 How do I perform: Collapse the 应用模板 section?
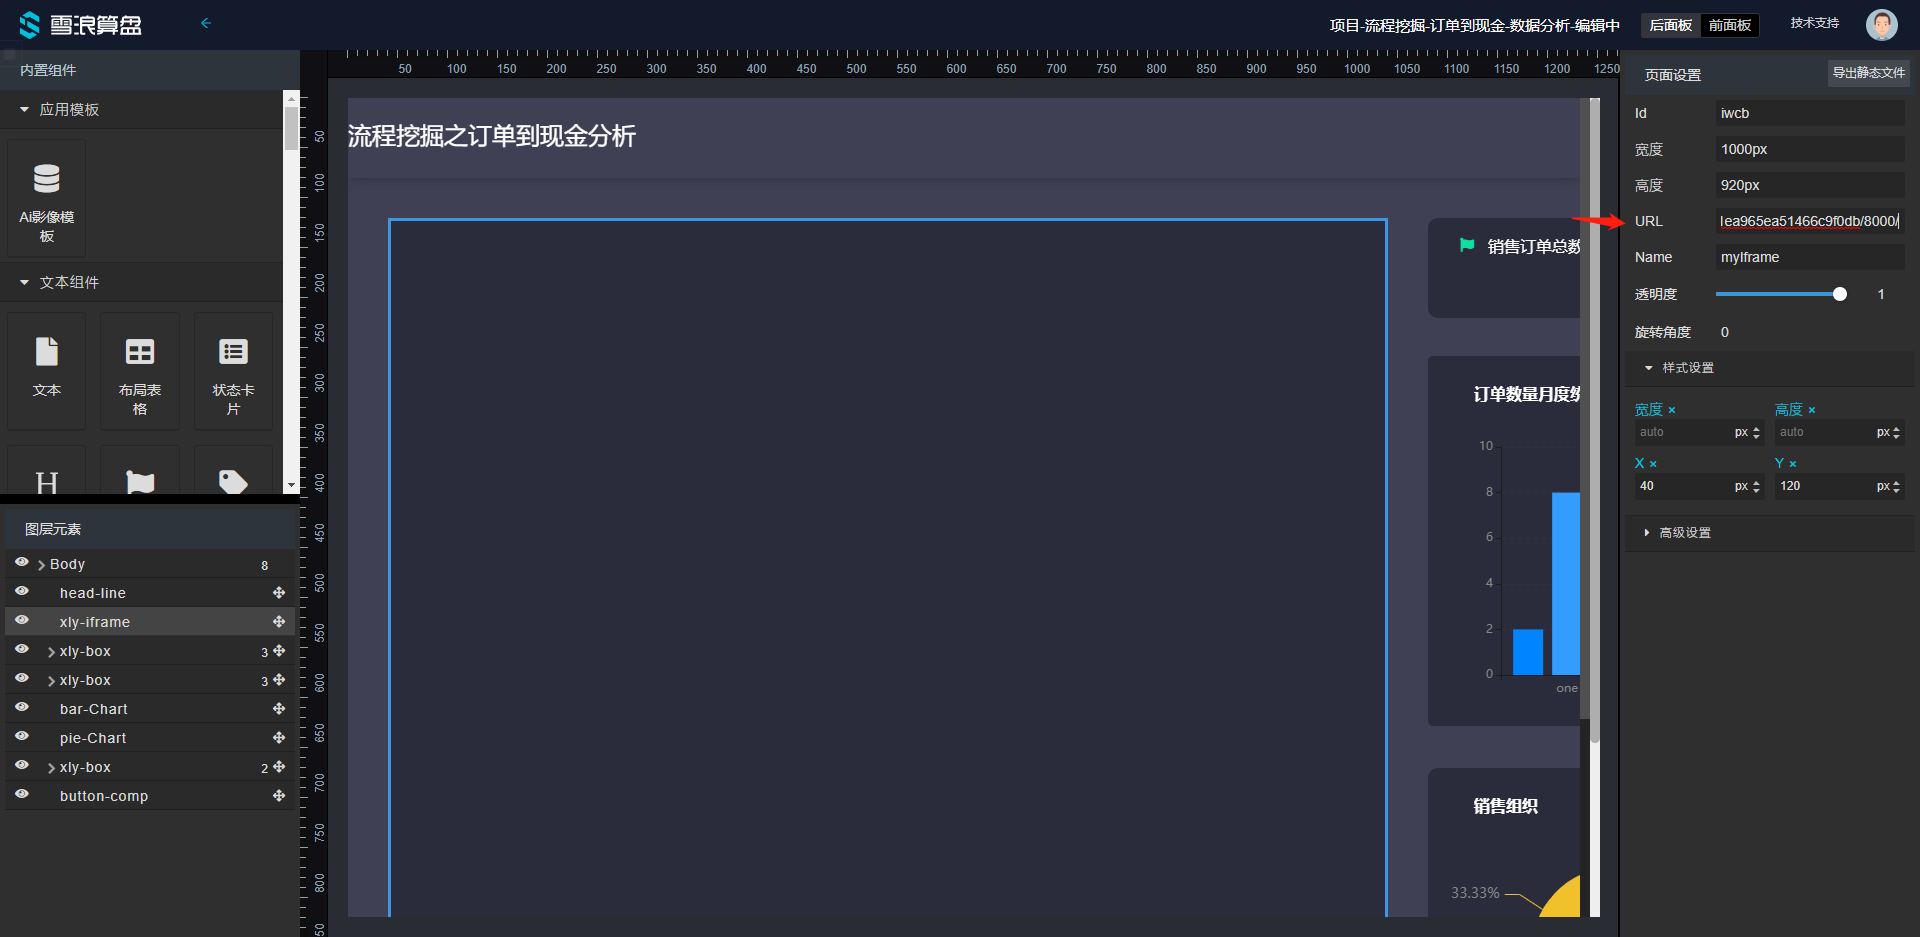pos(25,110)
